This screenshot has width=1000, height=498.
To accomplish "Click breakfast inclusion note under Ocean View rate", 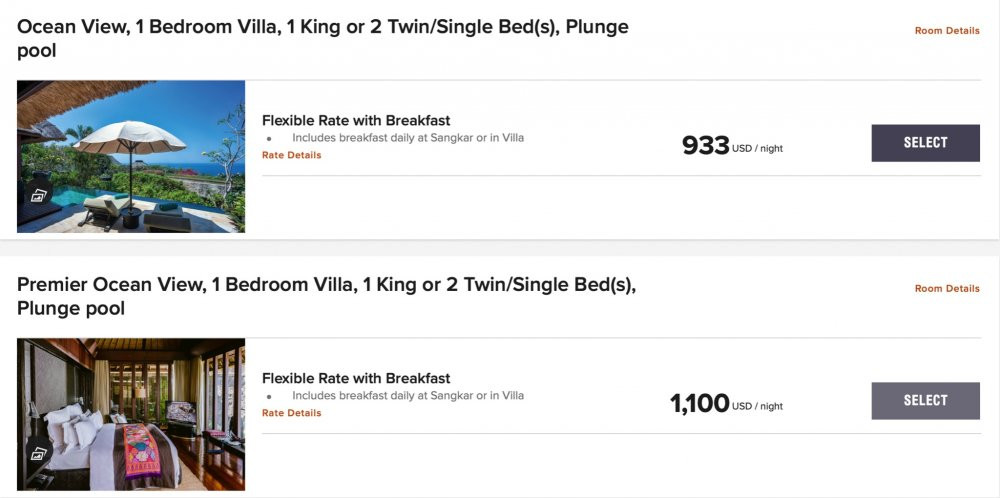I will pyautogui.click(x=407, y=138).
